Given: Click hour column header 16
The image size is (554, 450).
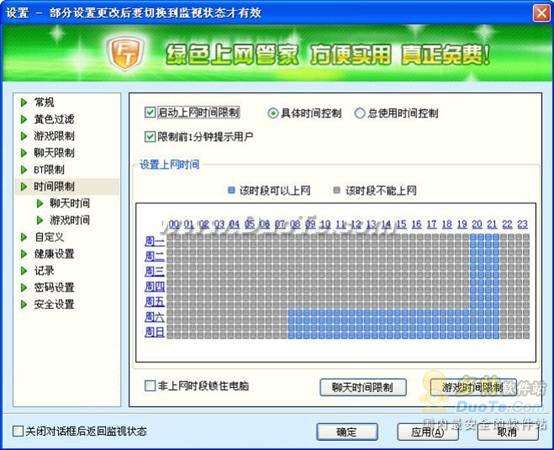Looking at the screenshot, I should click(x=416, y=224).
